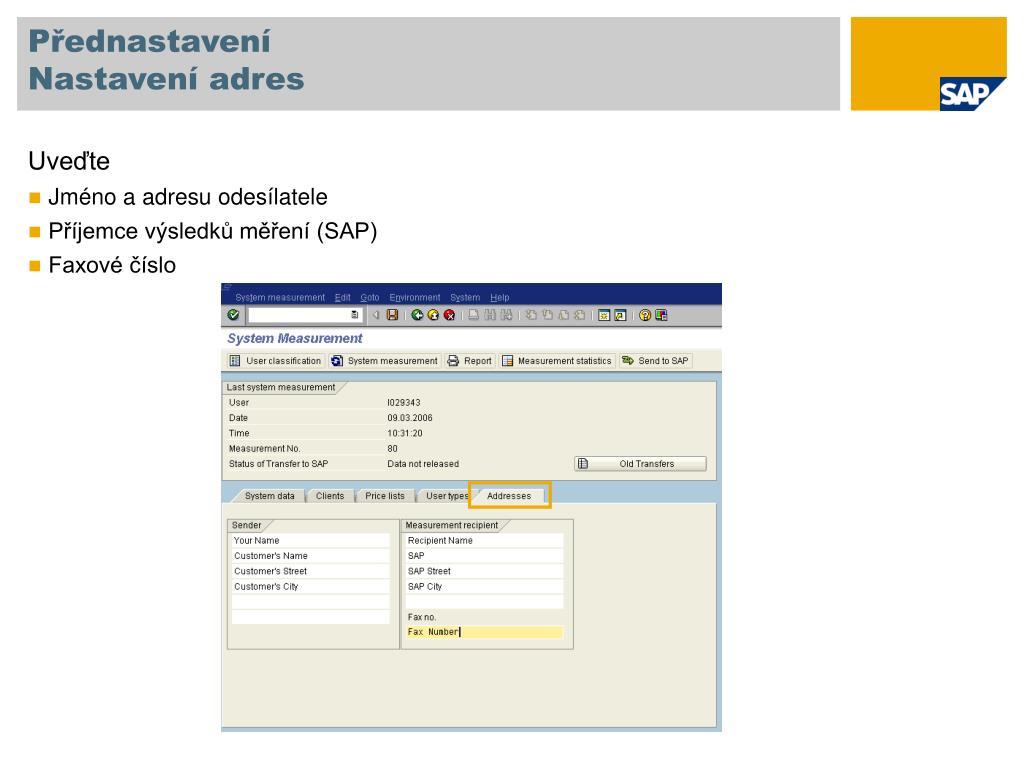
Task: Open the Goto menu
Action: 370,297
